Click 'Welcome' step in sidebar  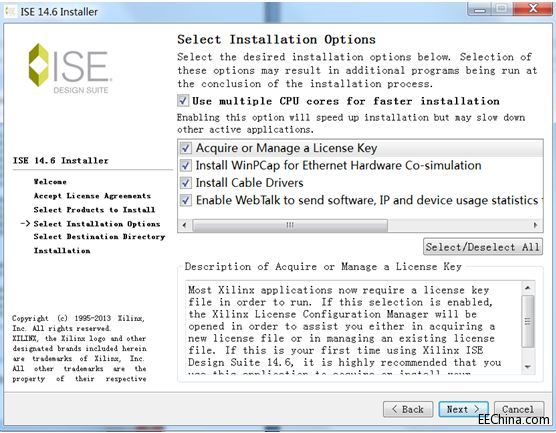click(x=50, y=182)
